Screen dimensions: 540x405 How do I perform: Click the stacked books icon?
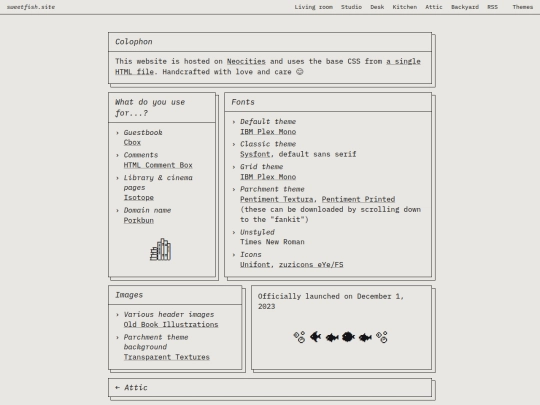(x=160, y=250)
